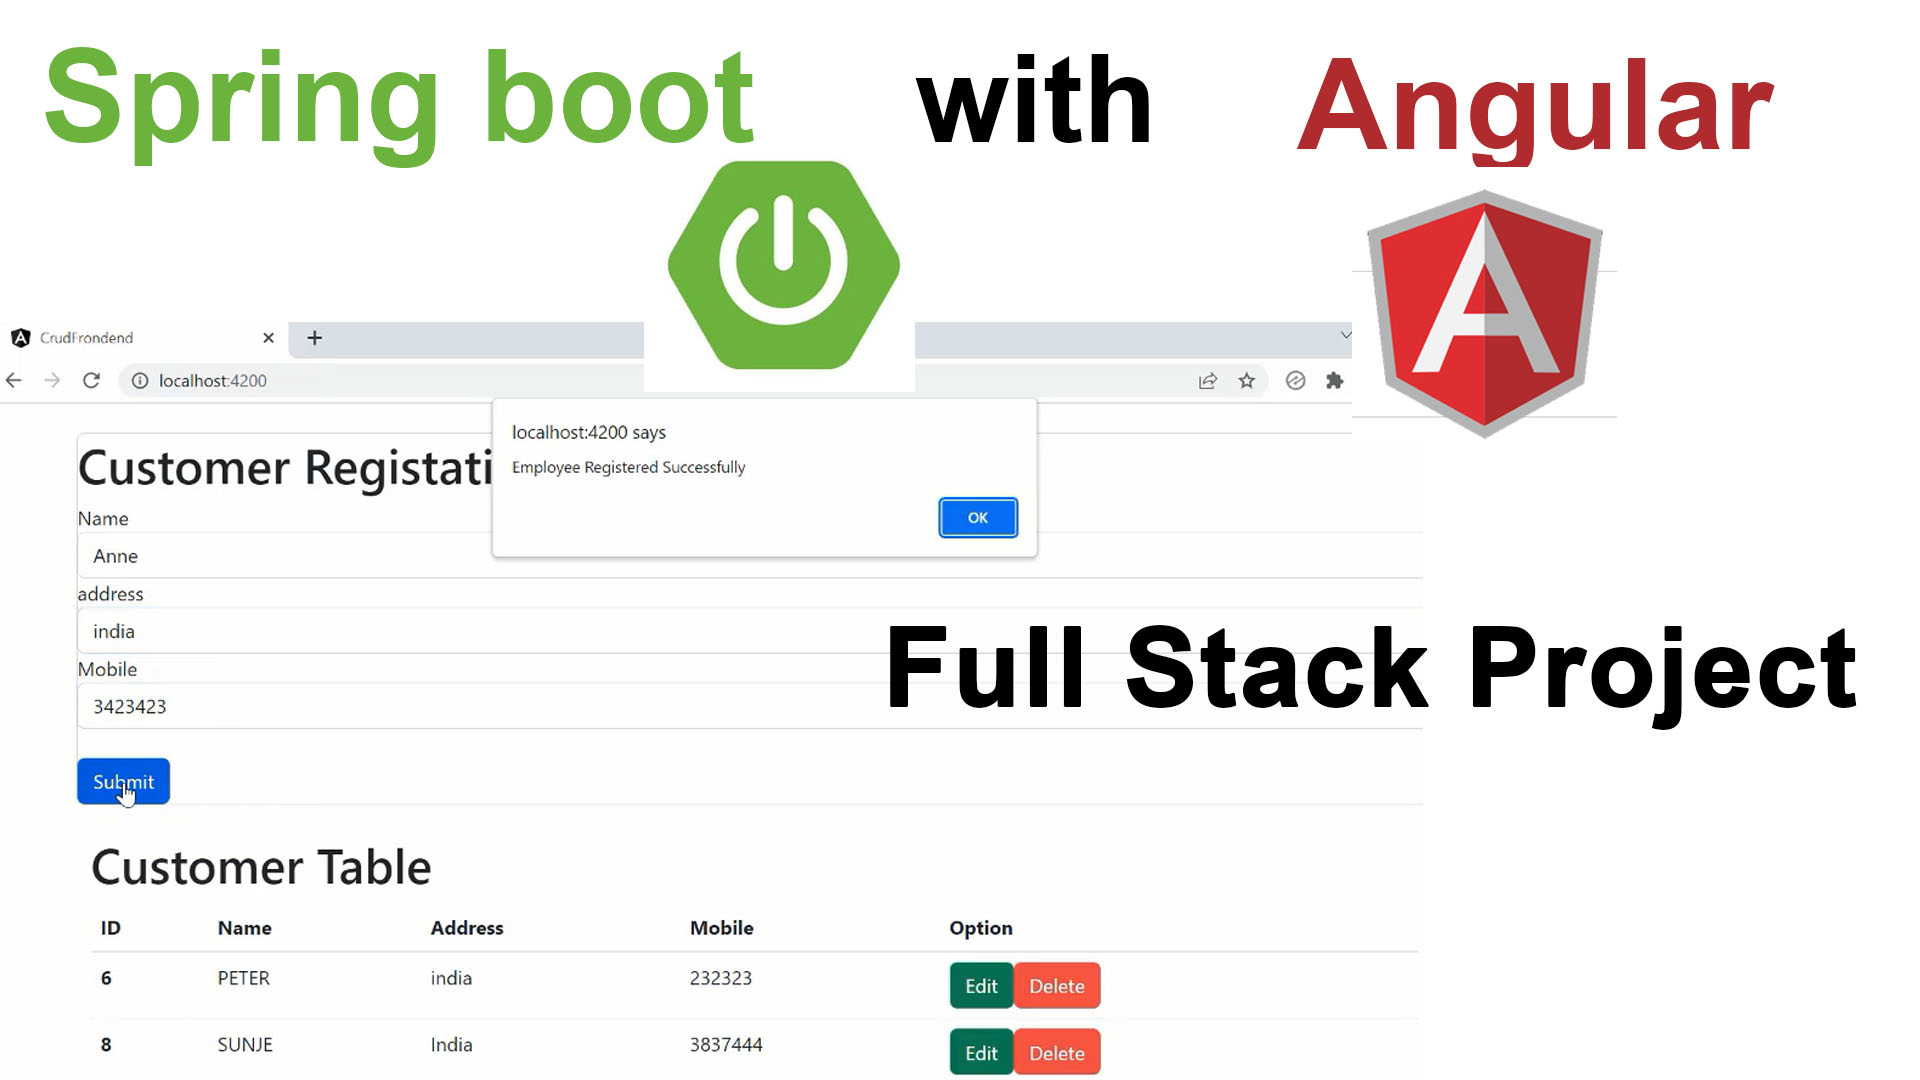
Task: Click the browser forward navigation arrow
Action: tap(49, 381)
